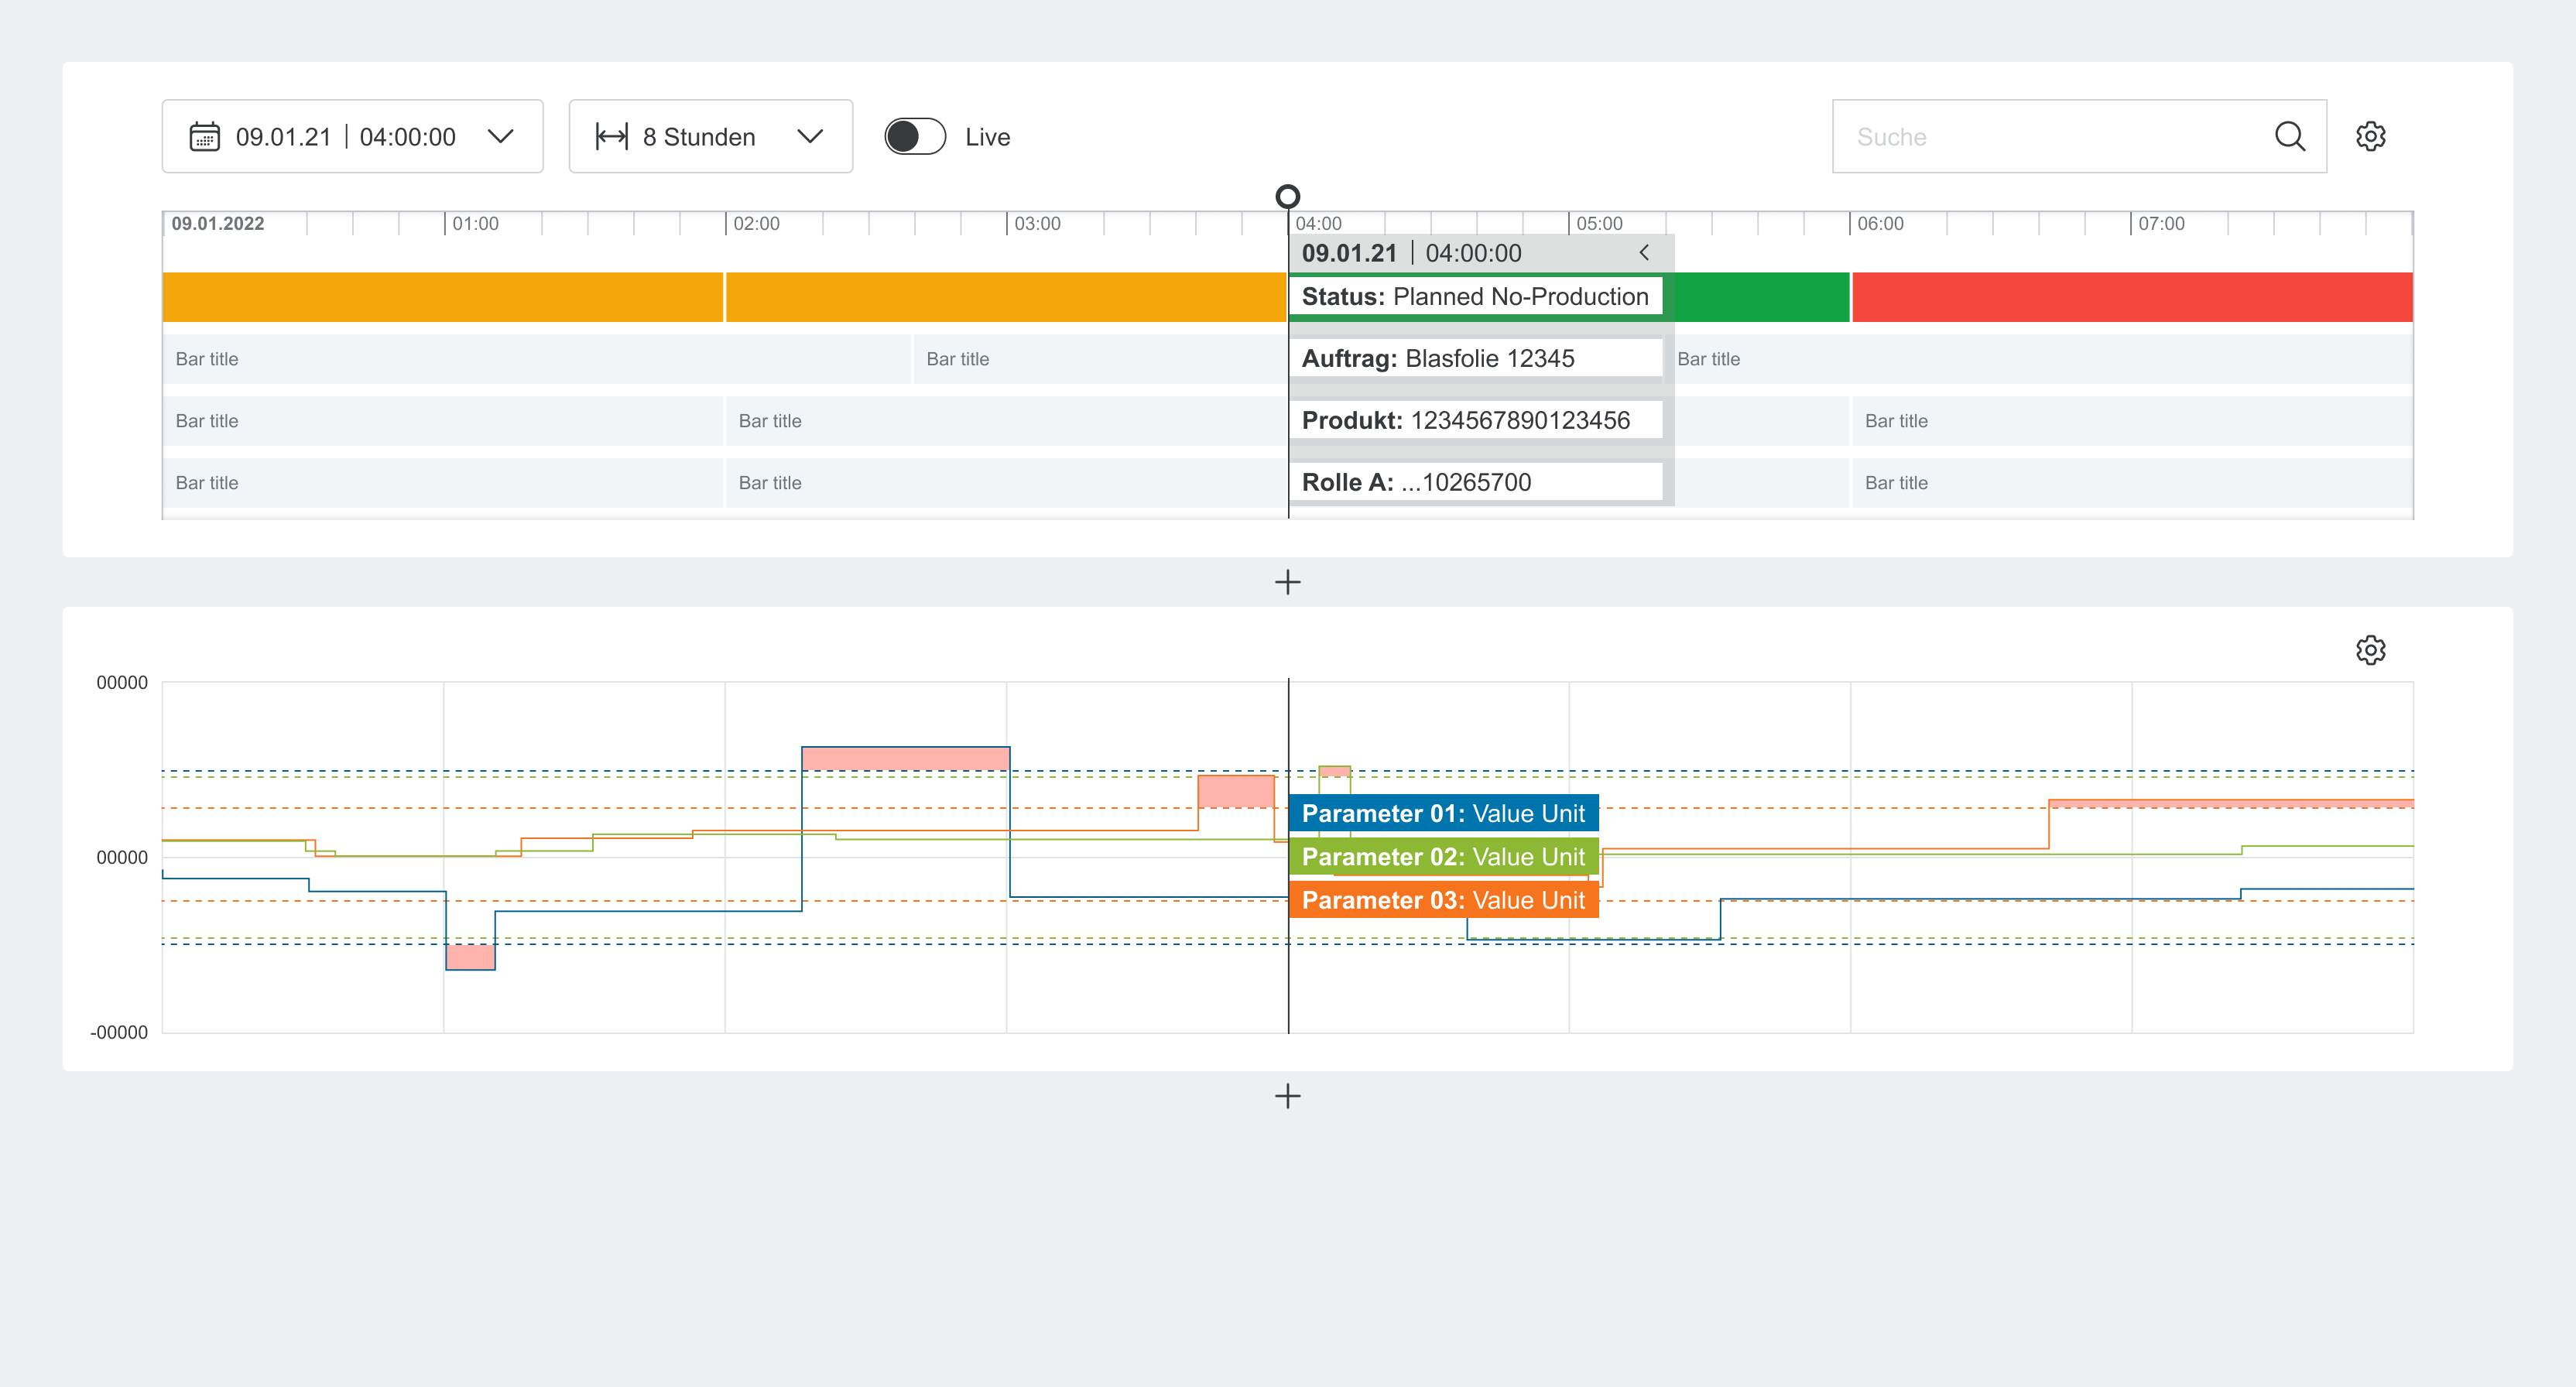The width and height of the screenshot is (2576, 1387).
Task: Add panel with plus below timeline
Action: point(1287,582)
